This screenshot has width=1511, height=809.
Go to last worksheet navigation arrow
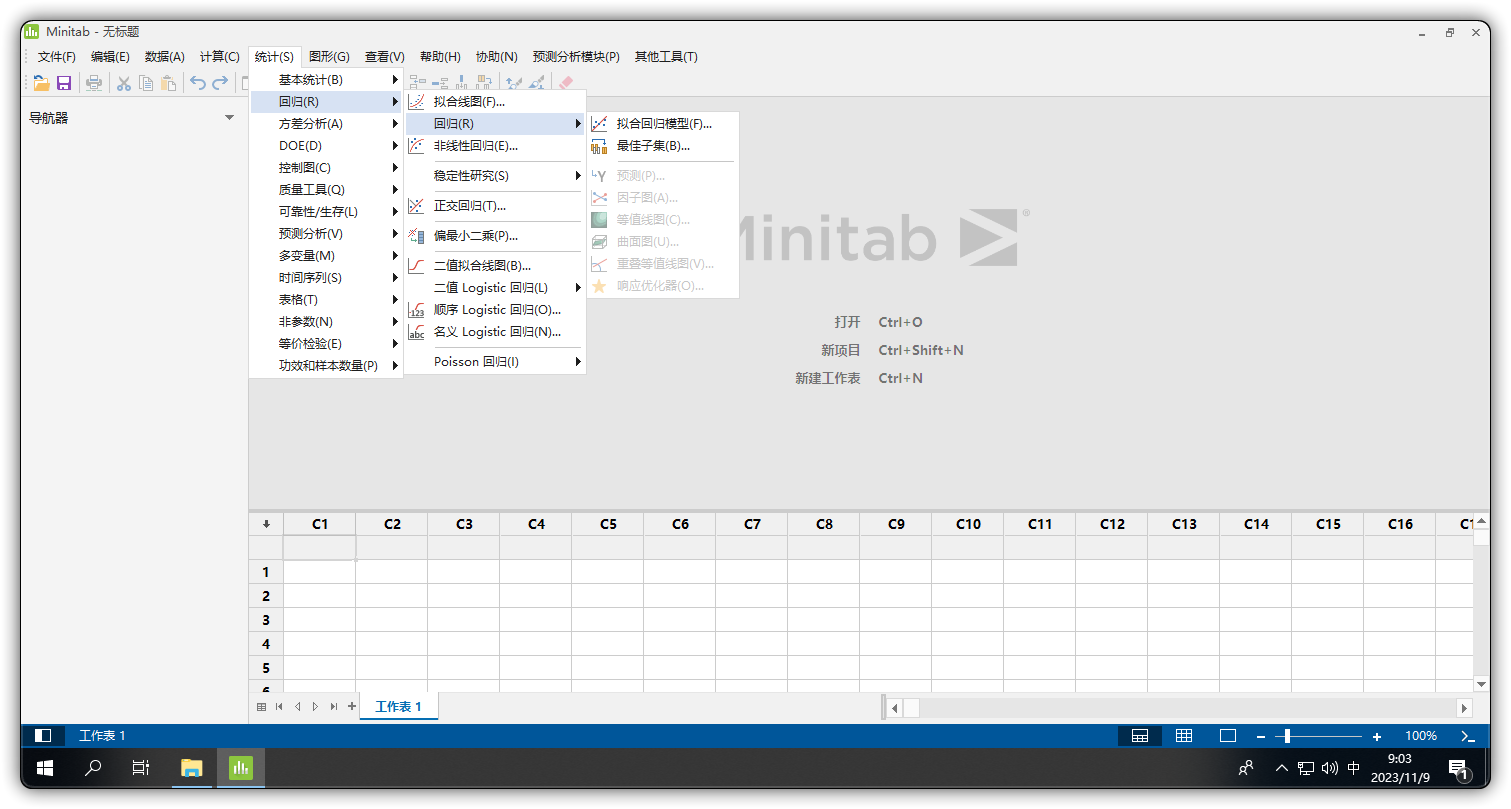click(x=334, y=706)
